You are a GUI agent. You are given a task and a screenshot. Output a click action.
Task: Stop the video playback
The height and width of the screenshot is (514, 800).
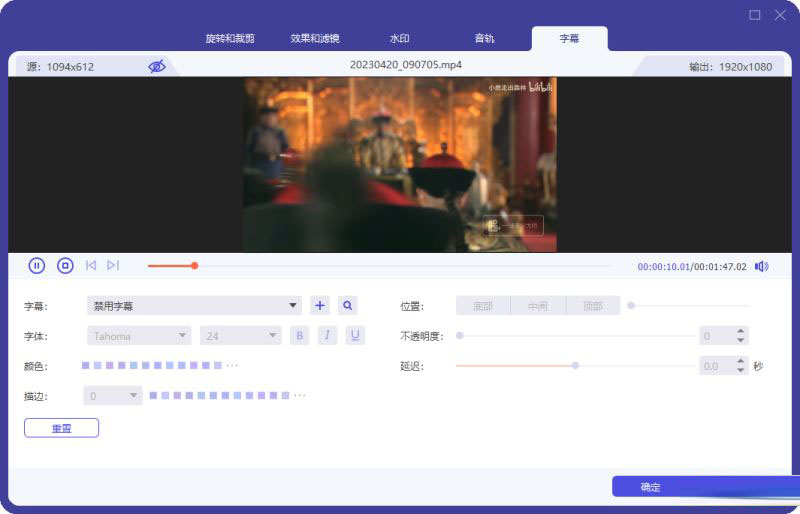[x=65, y=265]
